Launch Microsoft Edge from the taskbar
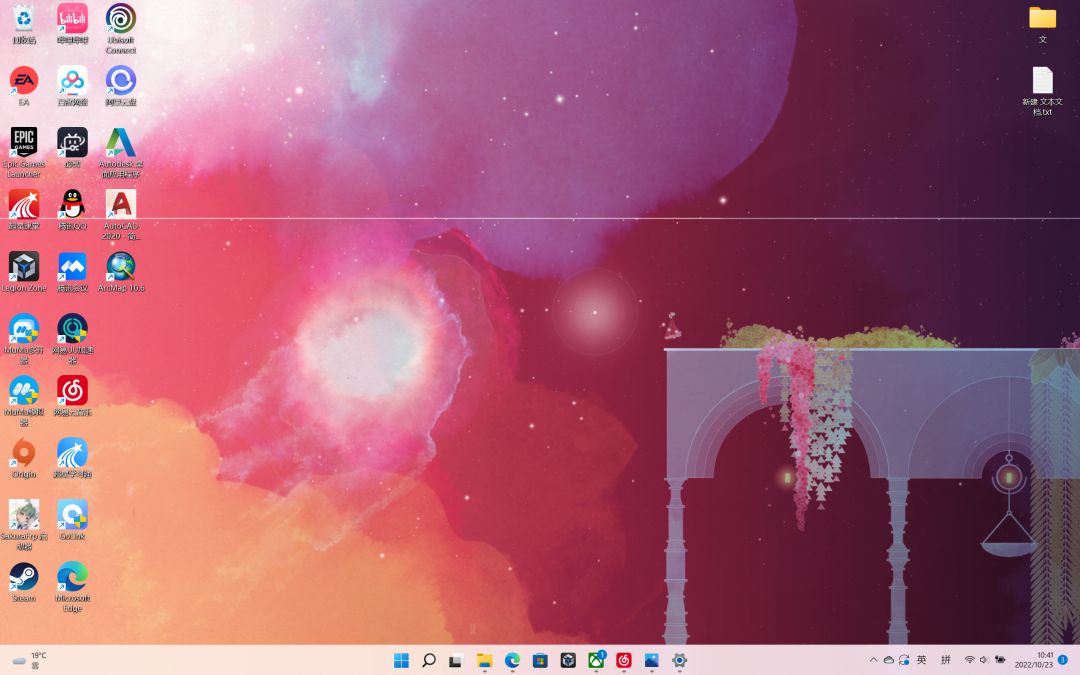Viewport: 1080px width, 675px height. [512, 661]
